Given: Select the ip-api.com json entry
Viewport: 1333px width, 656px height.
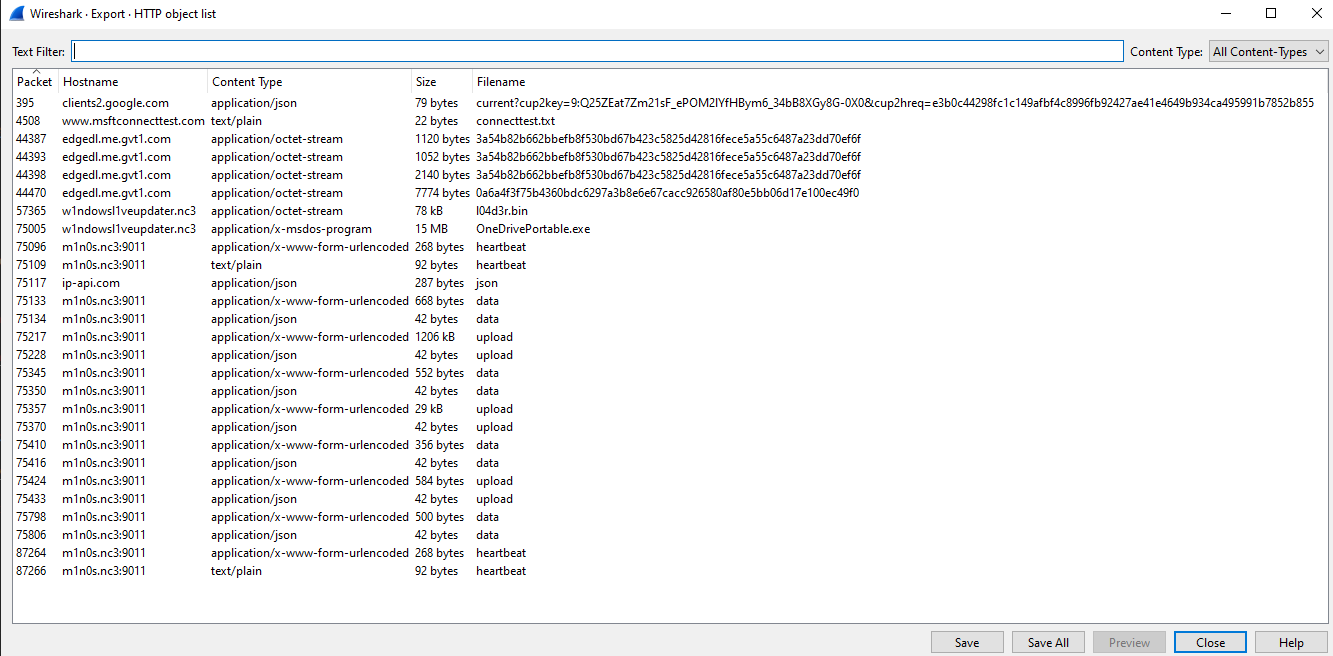Looking at the screenshot, I should click(300, 282).
